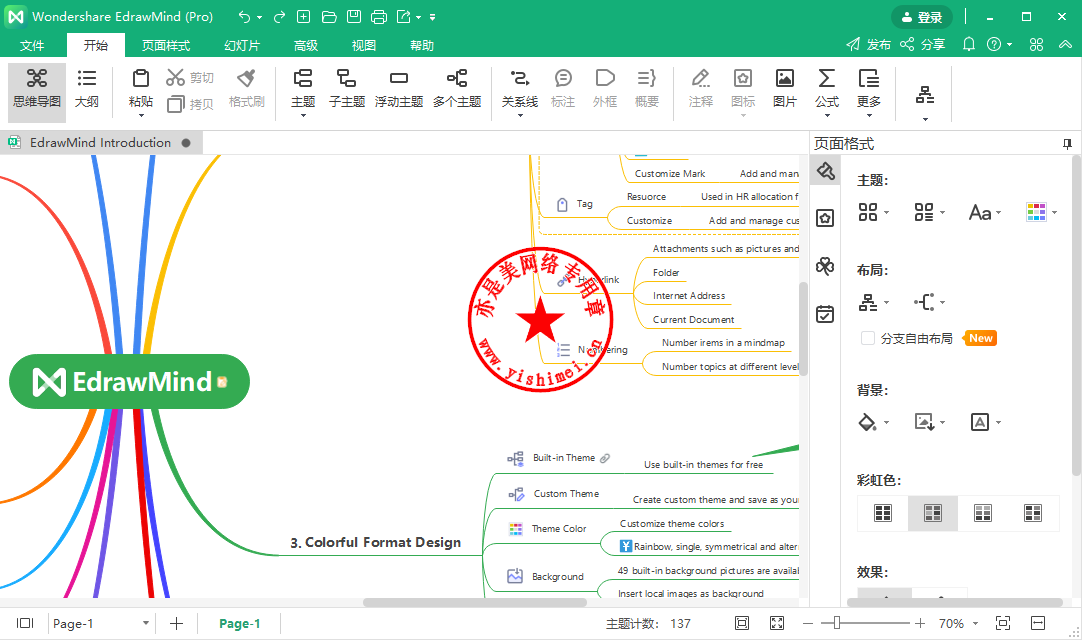The height and width of the screenshot is (640, 1082).
Task: Open the background fill color dropdown
Action: pyautogui.click(x=874, y=422)
